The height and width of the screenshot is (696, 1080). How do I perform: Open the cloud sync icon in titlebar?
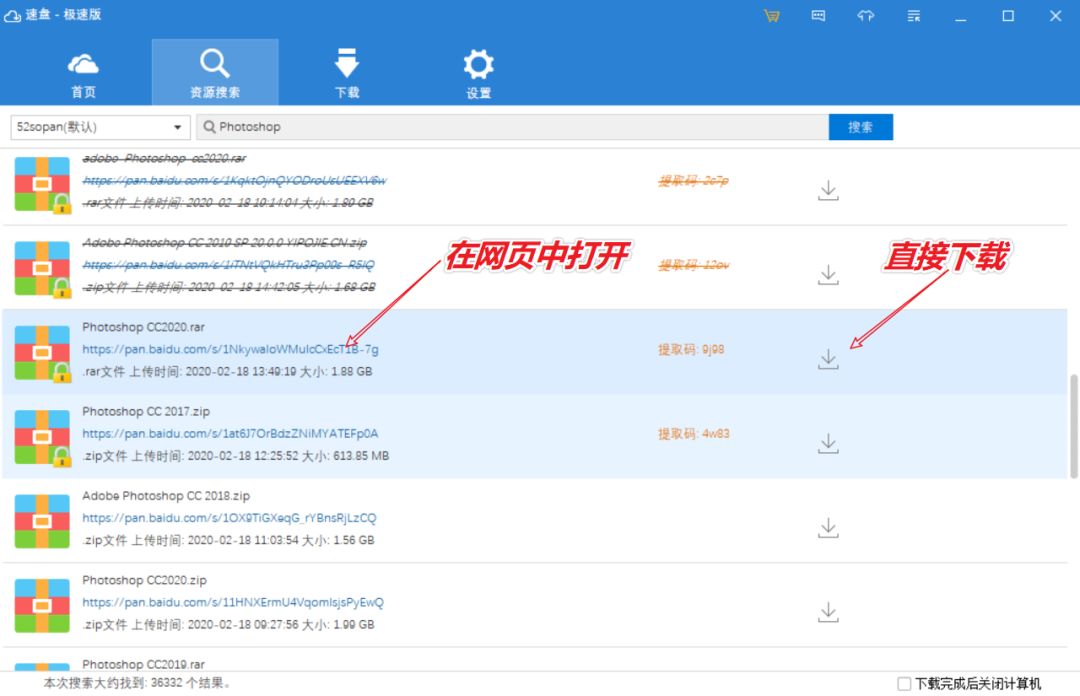865,16
